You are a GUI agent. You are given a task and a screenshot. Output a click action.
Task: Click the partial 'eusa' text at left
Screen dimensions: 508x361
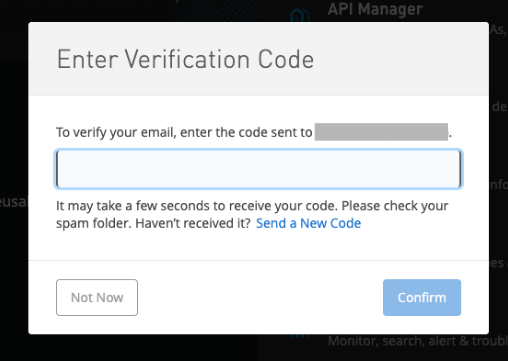(x=13, y=202)
